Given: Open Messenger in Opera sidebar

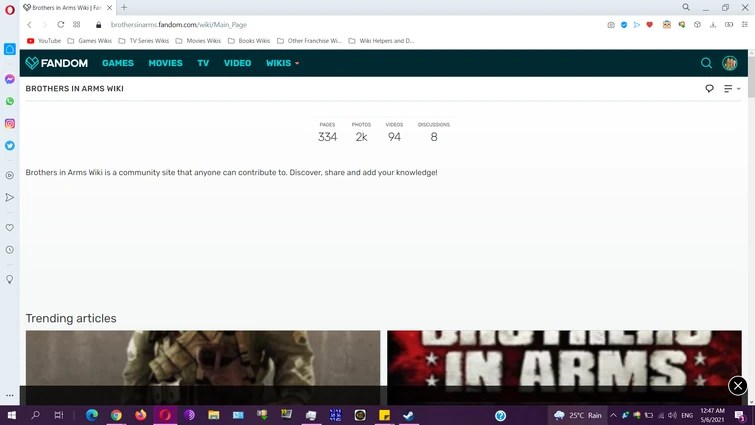Looking at the screenshot, I should (x=10, y=79).
